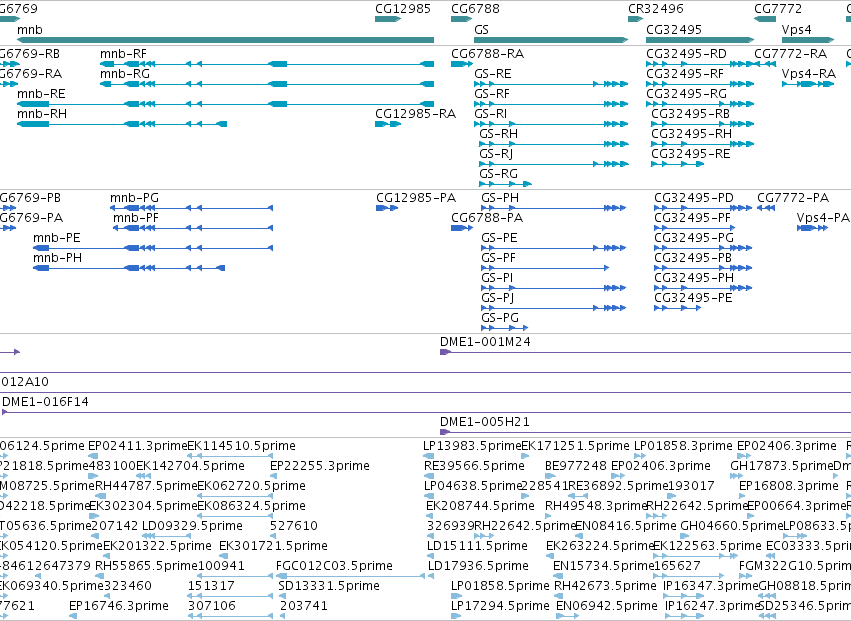Select EST LD17936.5prime
This screenshot has height=621, width=851.
(431, 576)
